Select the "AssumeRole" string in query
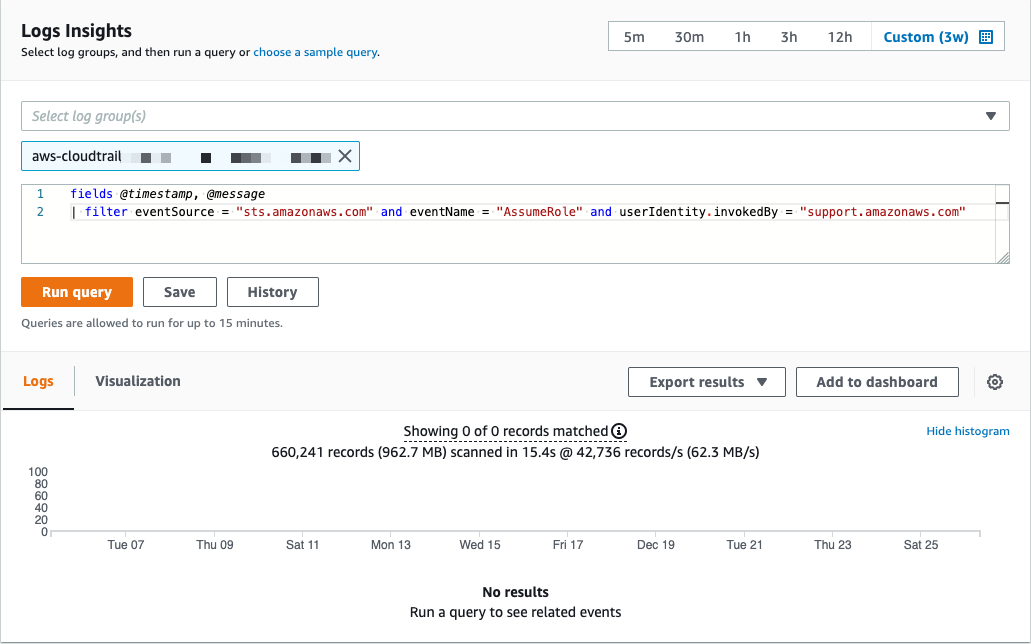 click(539, 212)
